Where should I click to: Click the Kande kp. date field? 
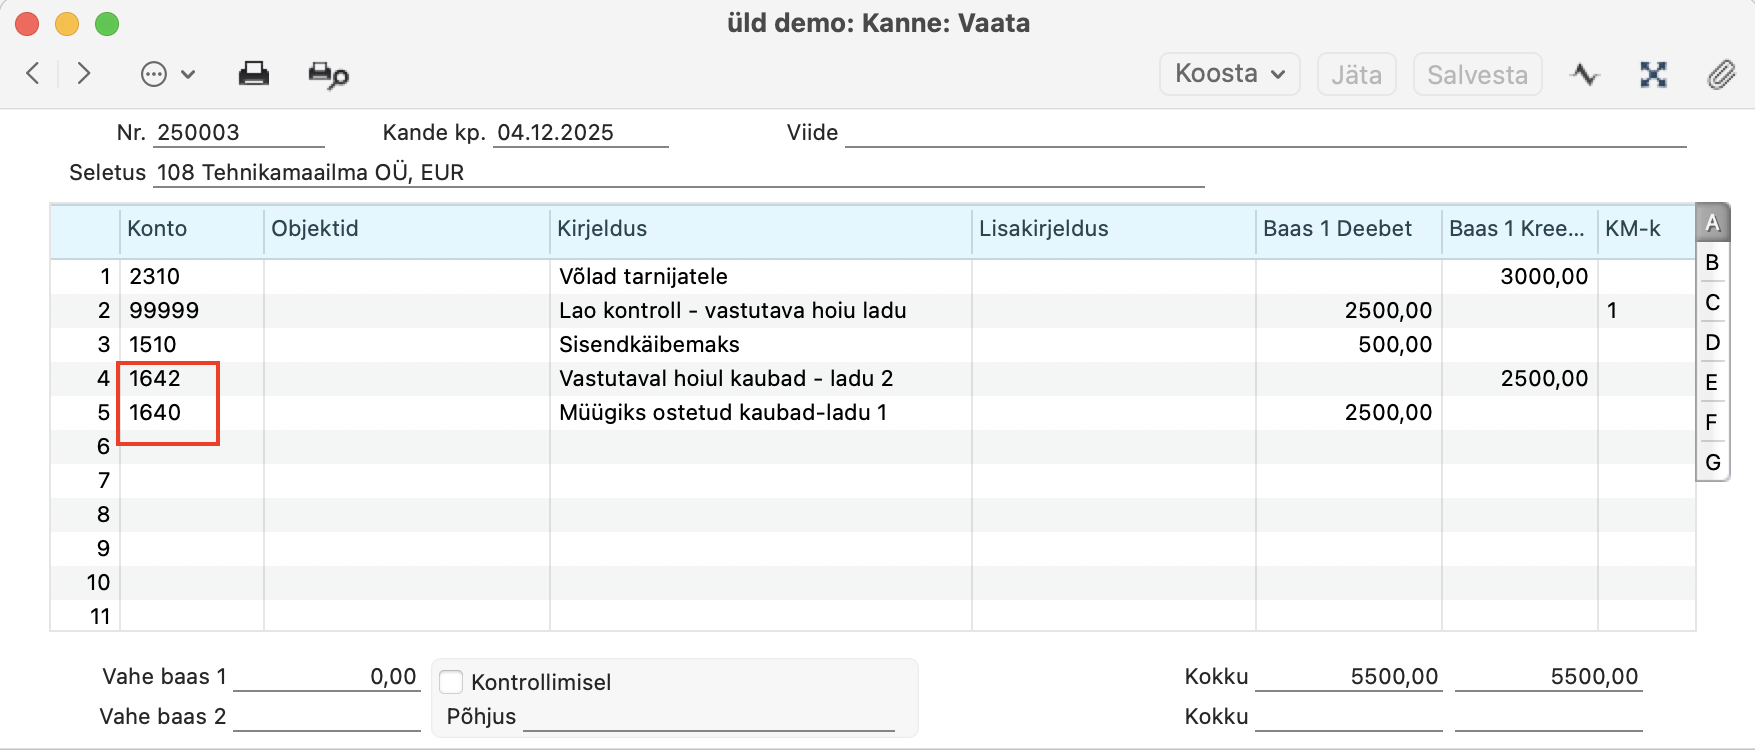(x=580, y=133)
